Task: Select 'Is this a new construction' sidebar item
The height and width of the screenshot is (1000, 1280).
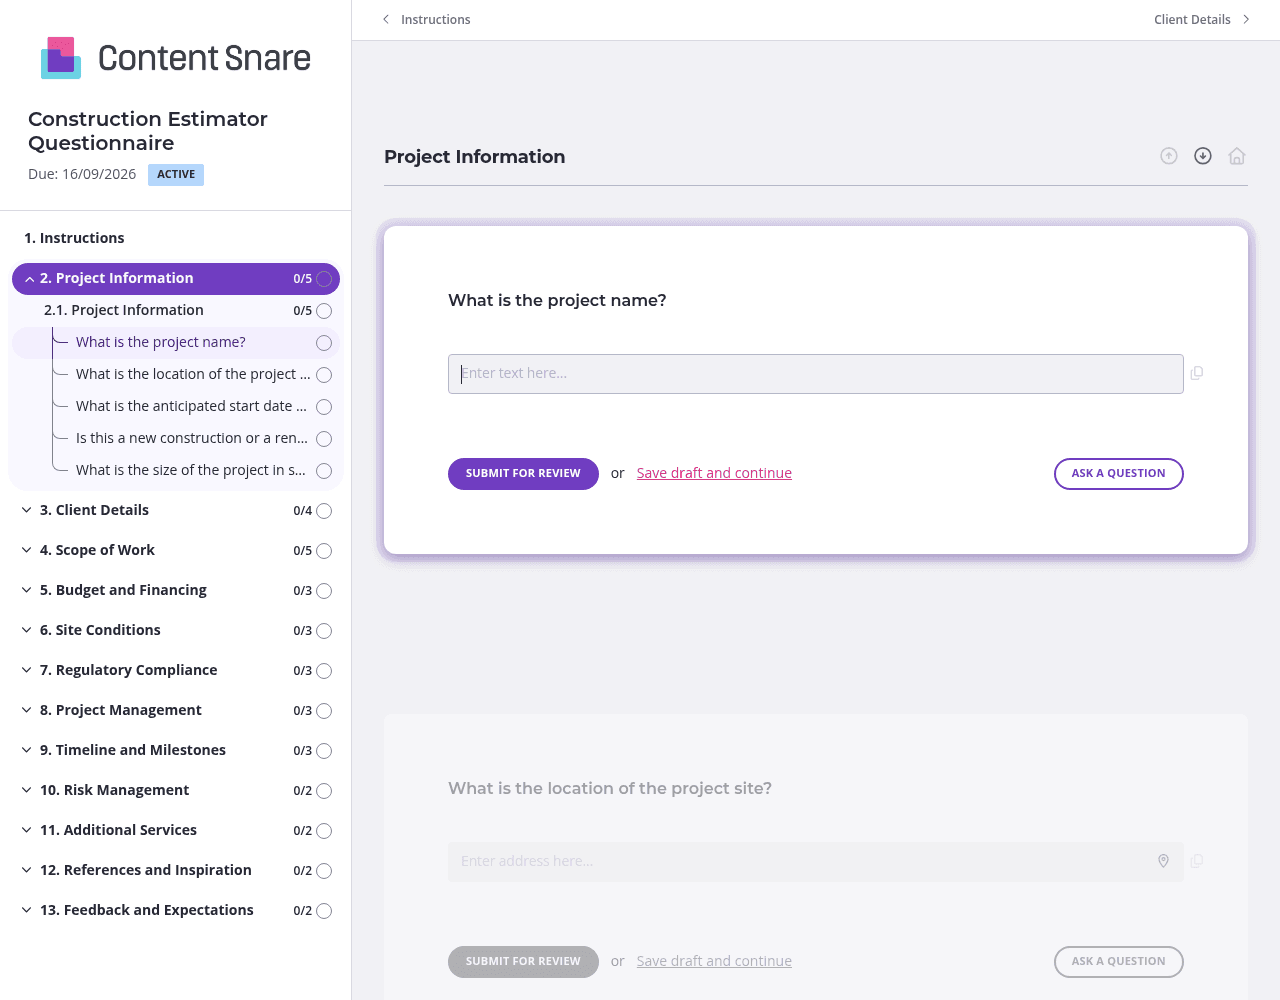Action: tap(192, 438)
